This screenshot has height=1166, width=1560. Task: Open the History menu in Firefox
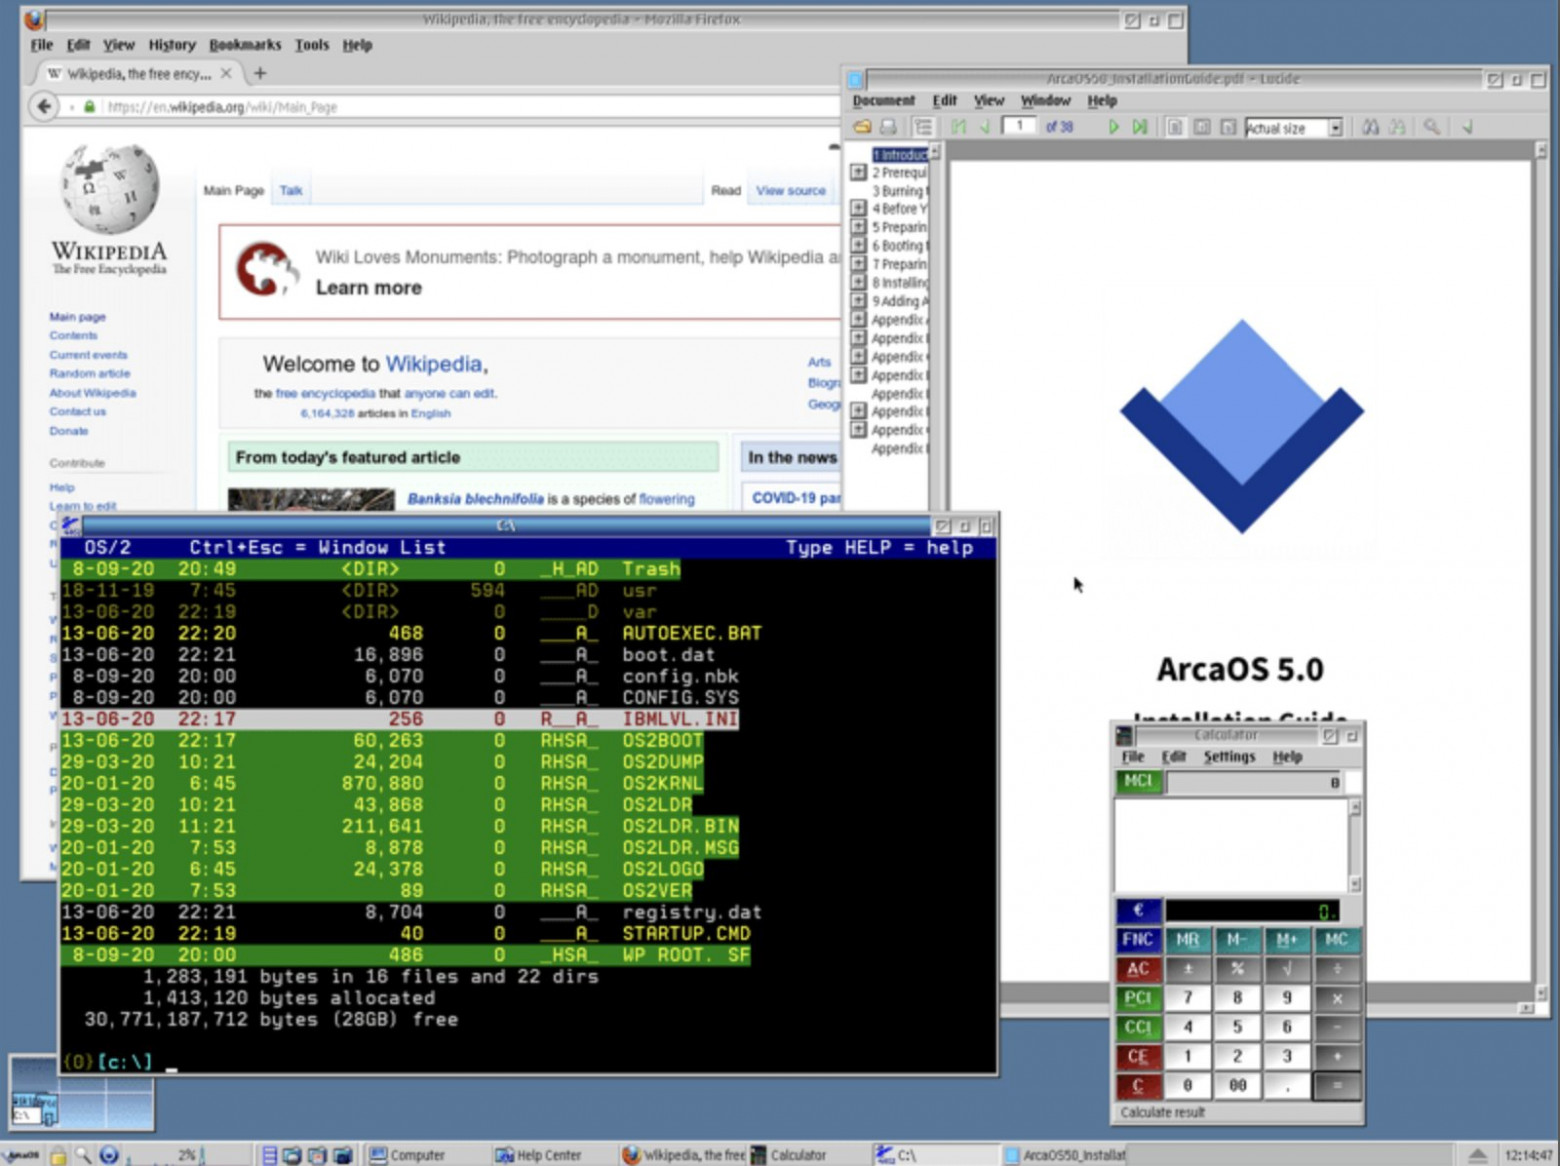coord(172,45)
